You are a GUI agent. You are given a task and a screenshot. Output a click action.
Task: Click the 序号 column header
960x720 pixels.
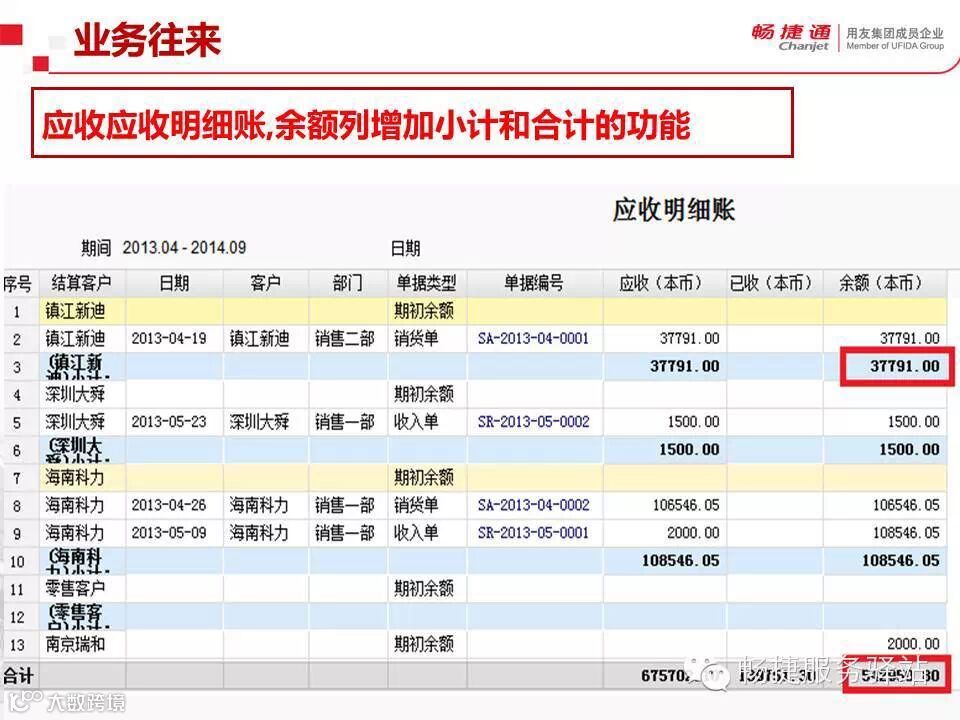click(17, 283)
